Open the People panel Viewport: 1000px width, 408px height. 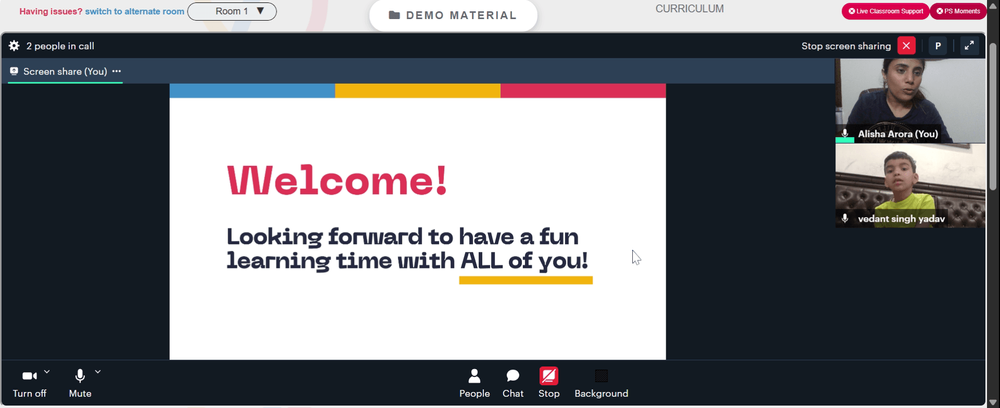(474, 383)
